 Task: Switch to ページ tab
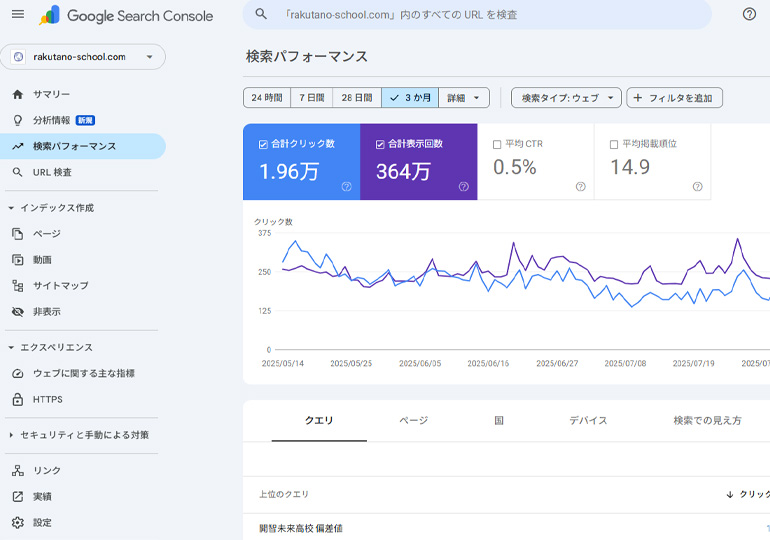413,421
